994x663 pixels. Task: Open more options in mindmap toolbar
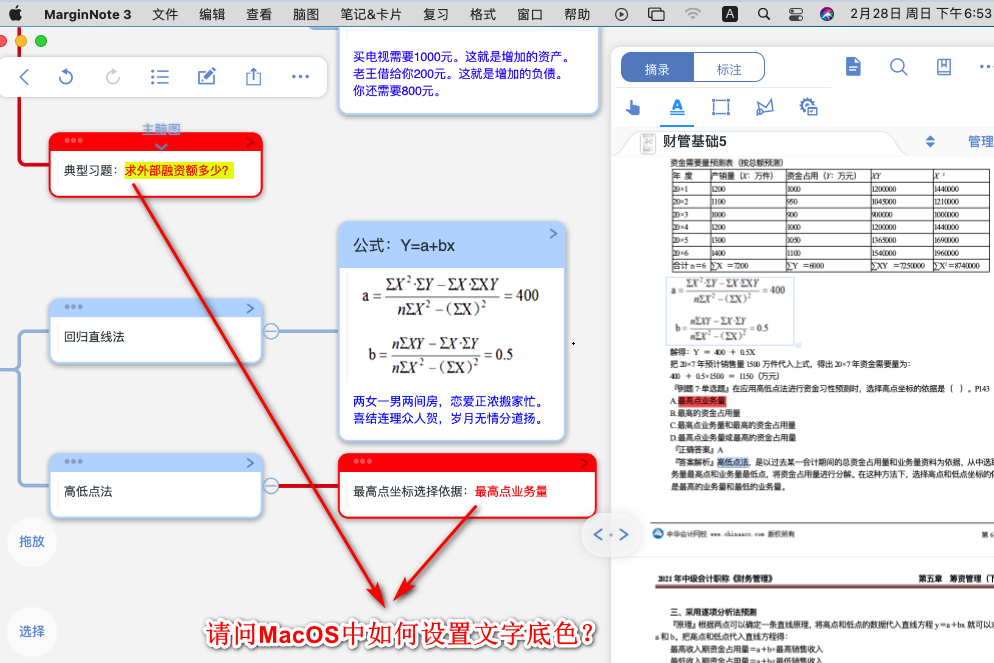[x=300, y=77]
